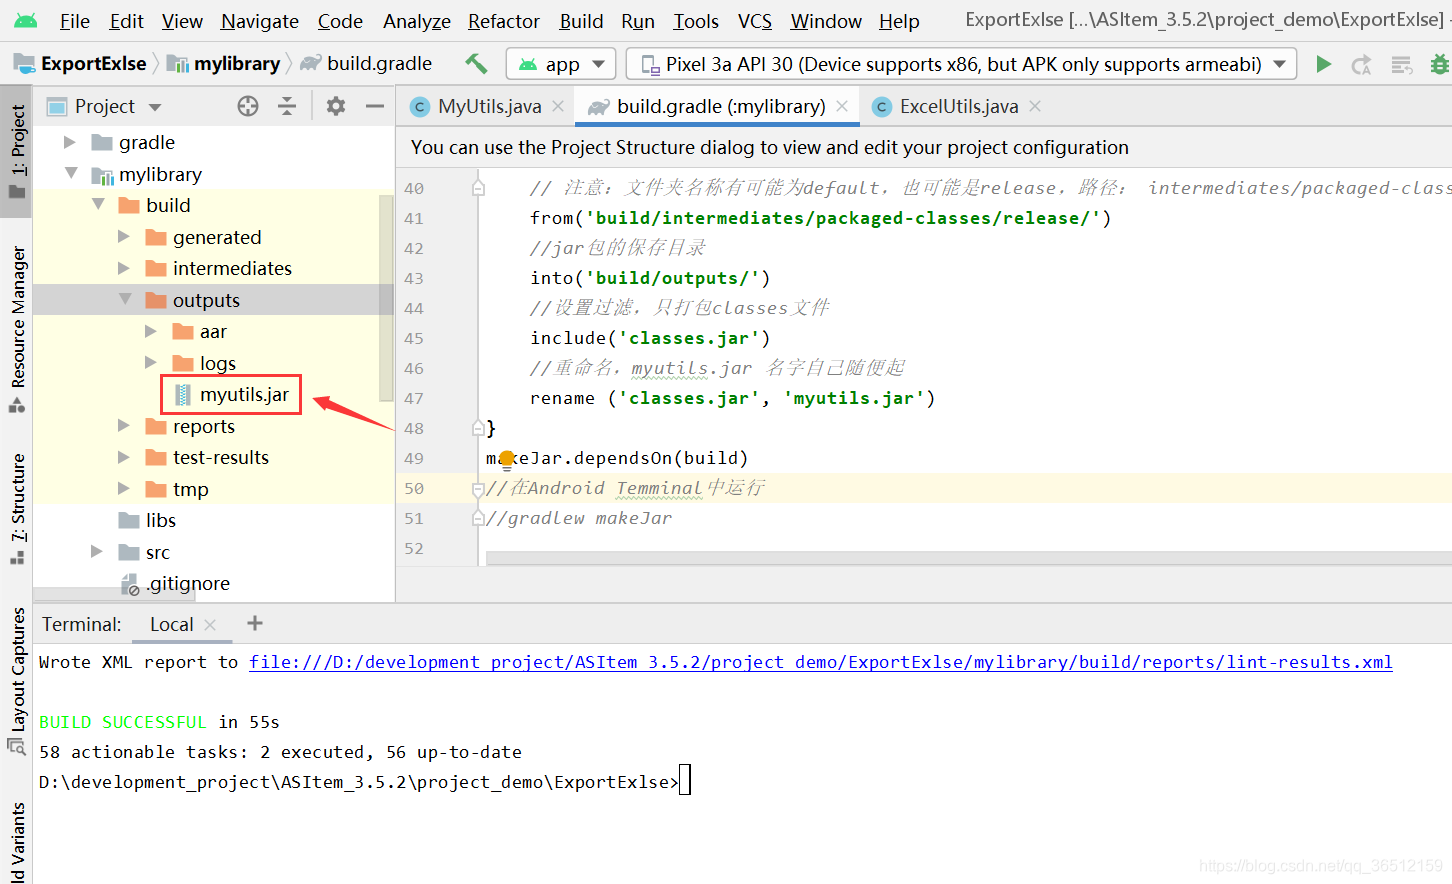Open the Layout Captures side panel

(17, 680)
